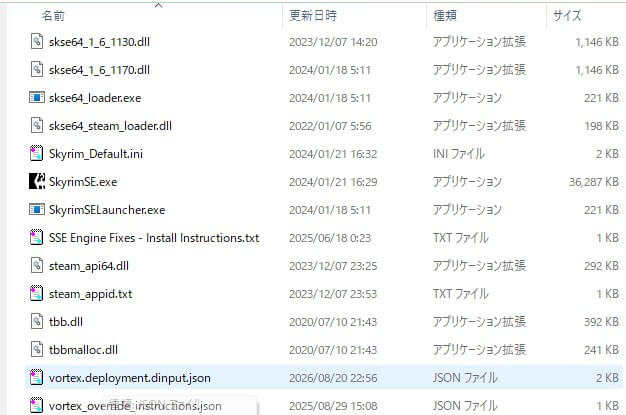Sort by the 種類 column header
Image resolution: width=626 pixels, height=415 pixels.
445,16
